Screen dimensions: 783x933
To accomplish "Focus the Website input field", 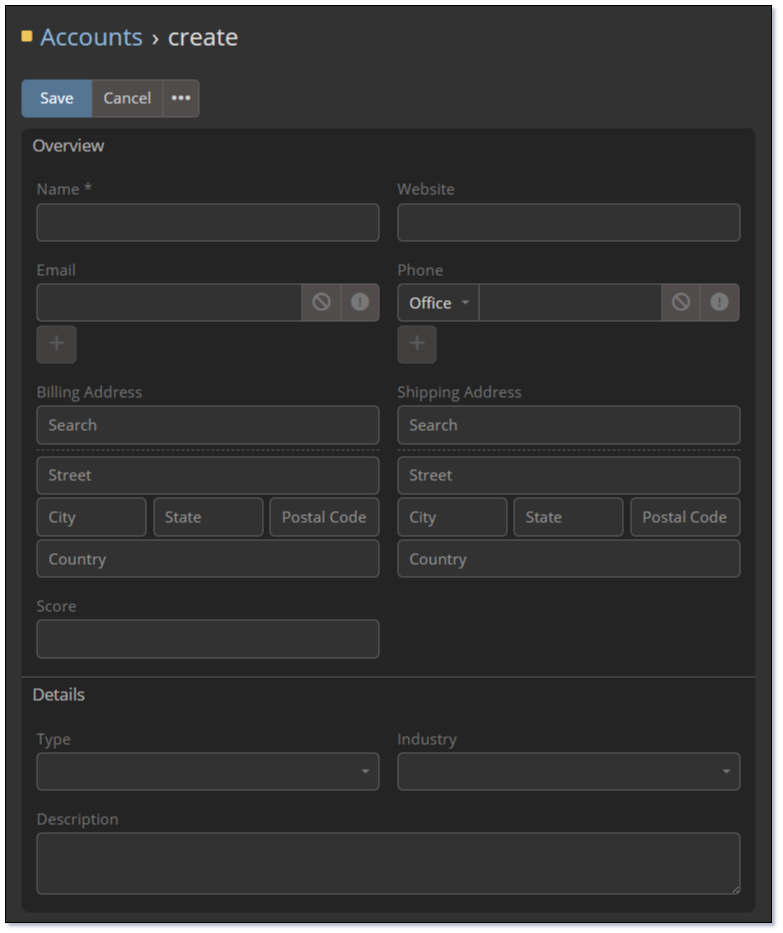I will [x=568, y=223].
